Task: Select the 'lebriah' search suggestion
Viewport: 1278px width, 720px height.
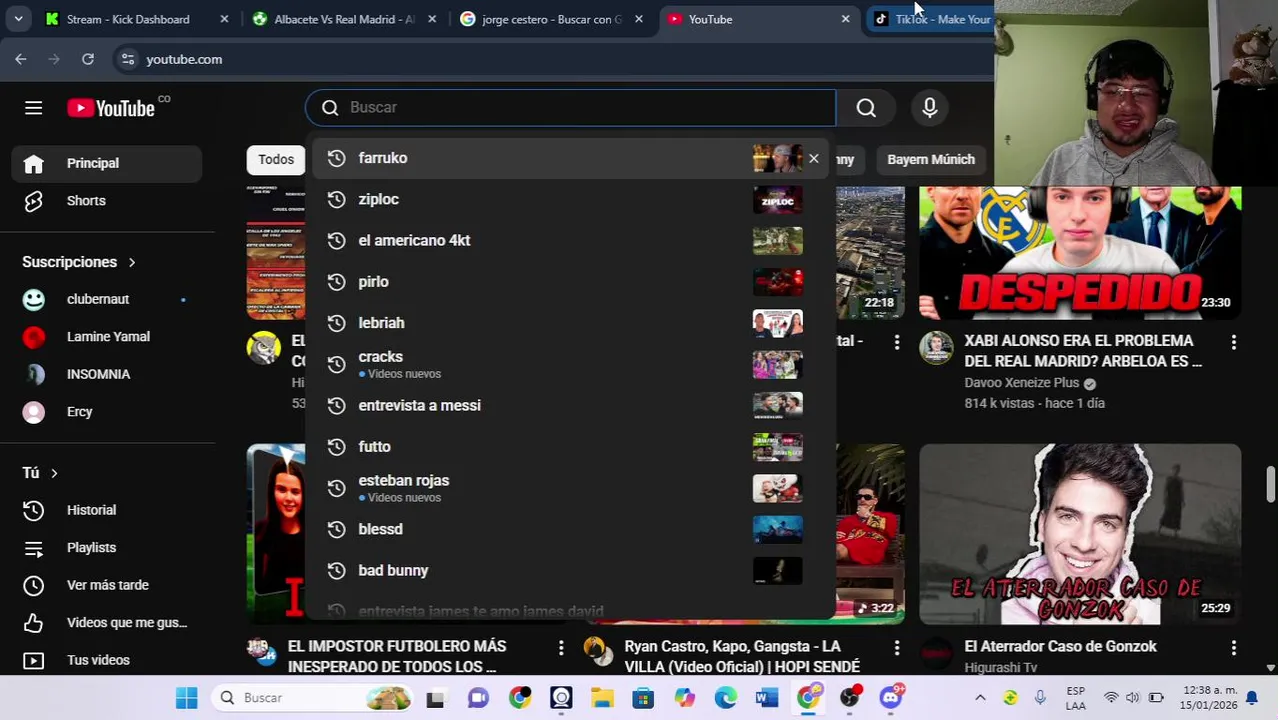Action: click(570, 323)
